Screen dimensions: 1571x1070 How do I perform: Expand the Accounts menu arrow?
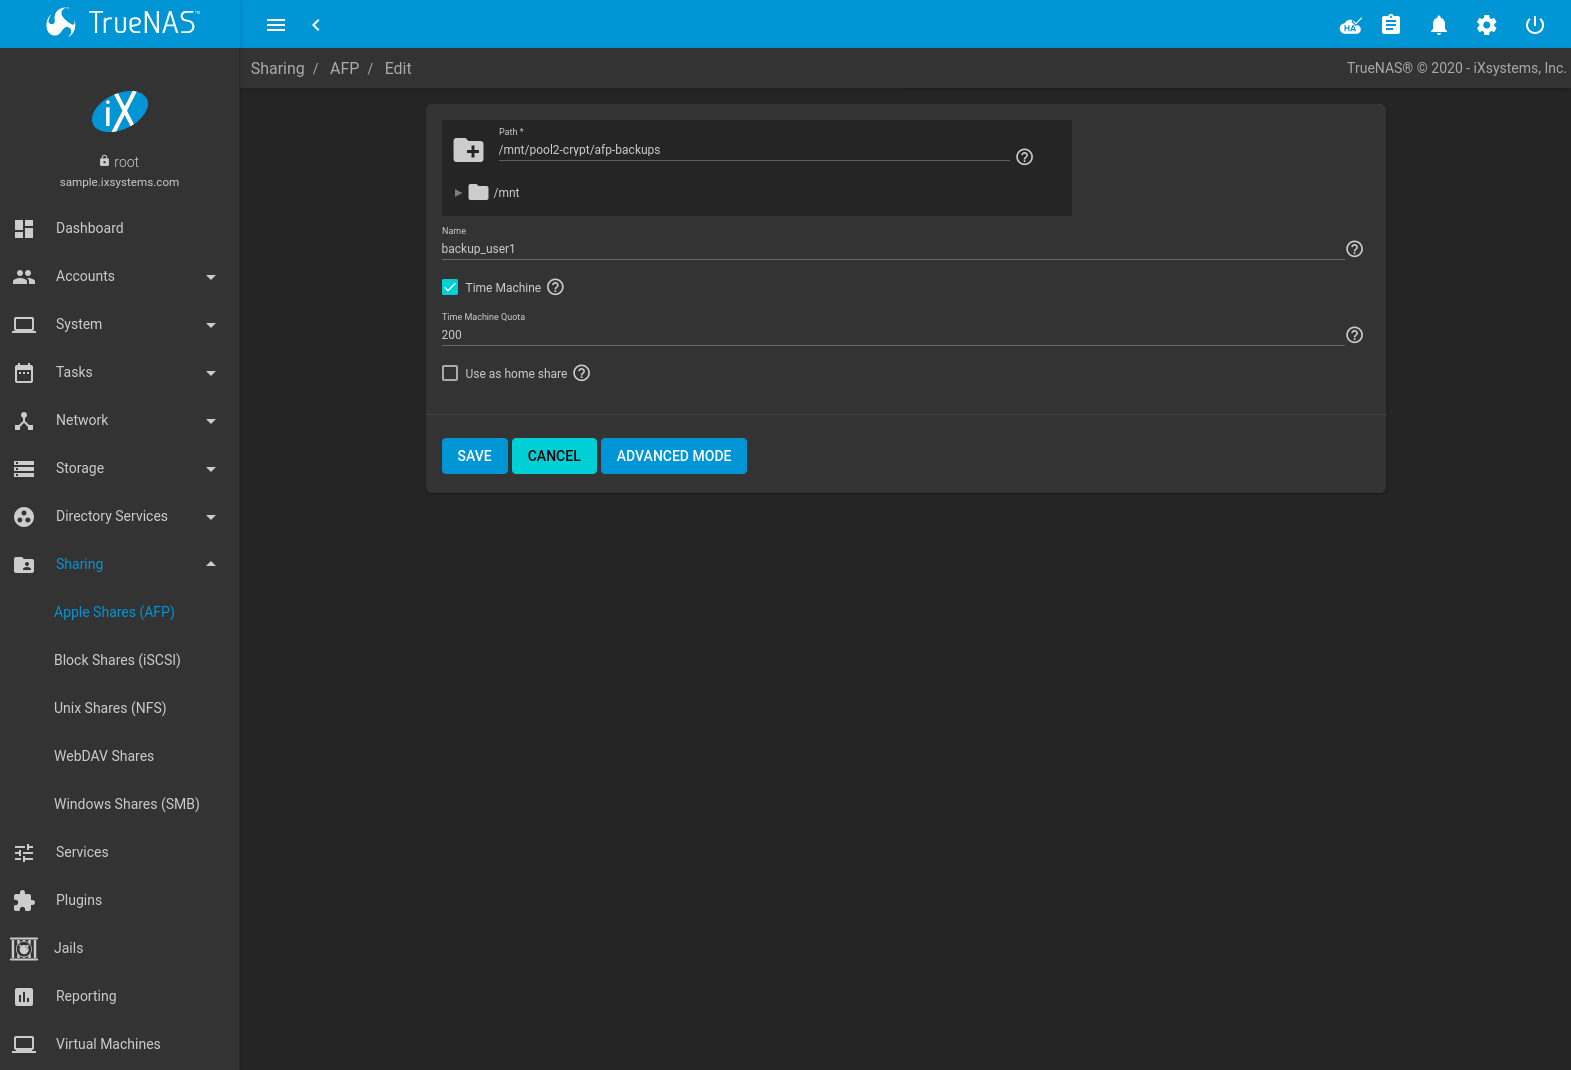click(x=211, y=277)
